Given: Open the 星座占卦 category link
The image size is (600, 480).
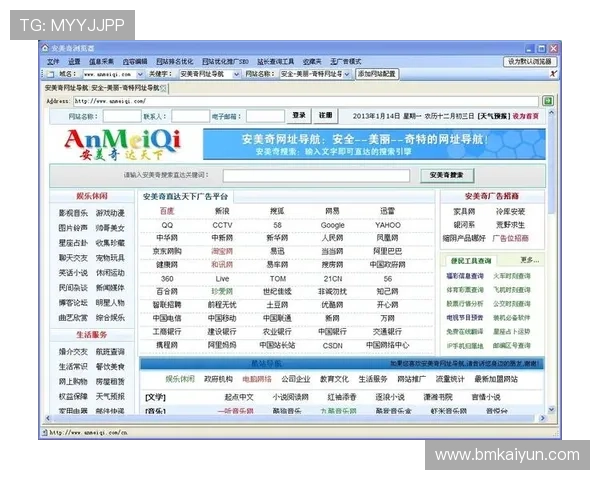Looking at the screenshot, I should pyautogui.click(x=73, y=243).
